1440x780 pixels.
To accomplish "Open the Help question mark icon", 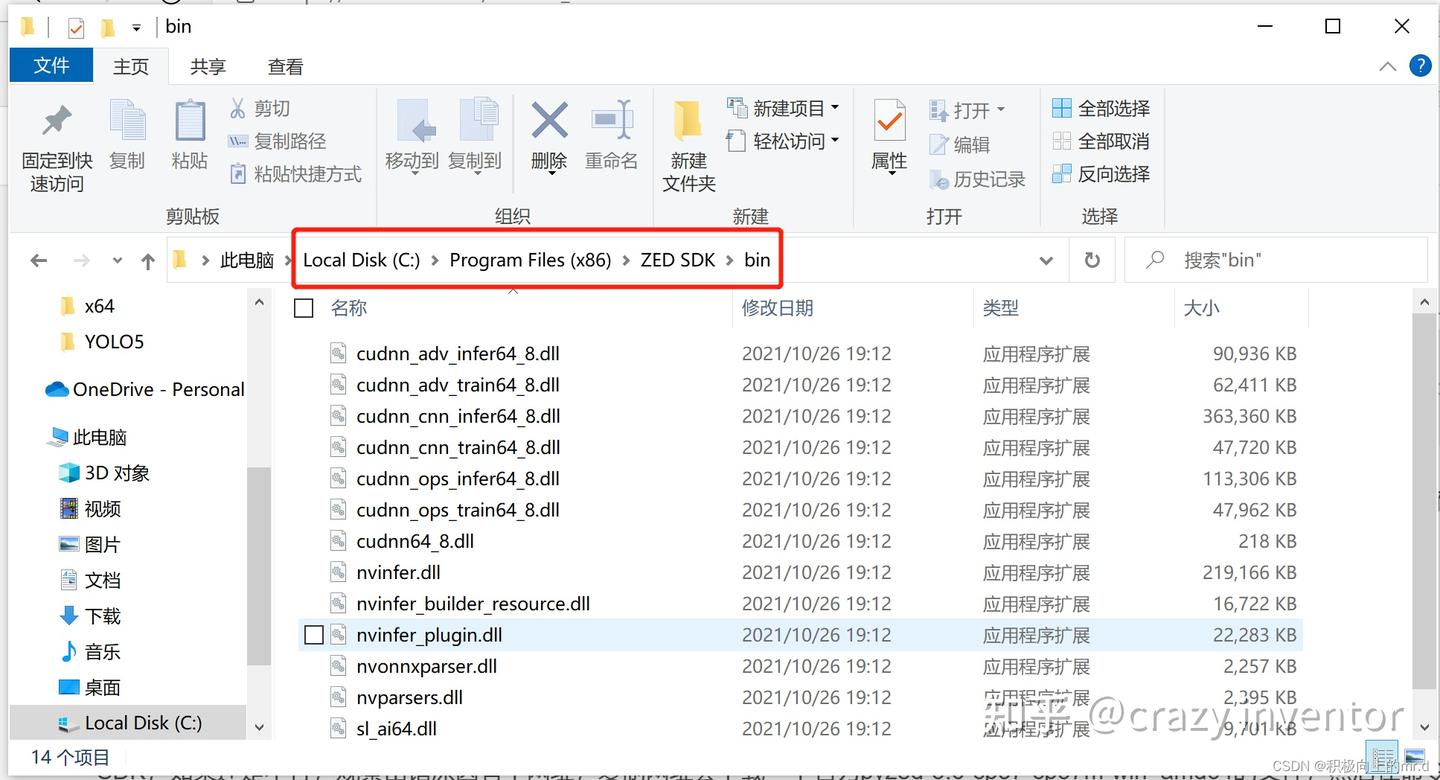I will tap(1420, 66).
